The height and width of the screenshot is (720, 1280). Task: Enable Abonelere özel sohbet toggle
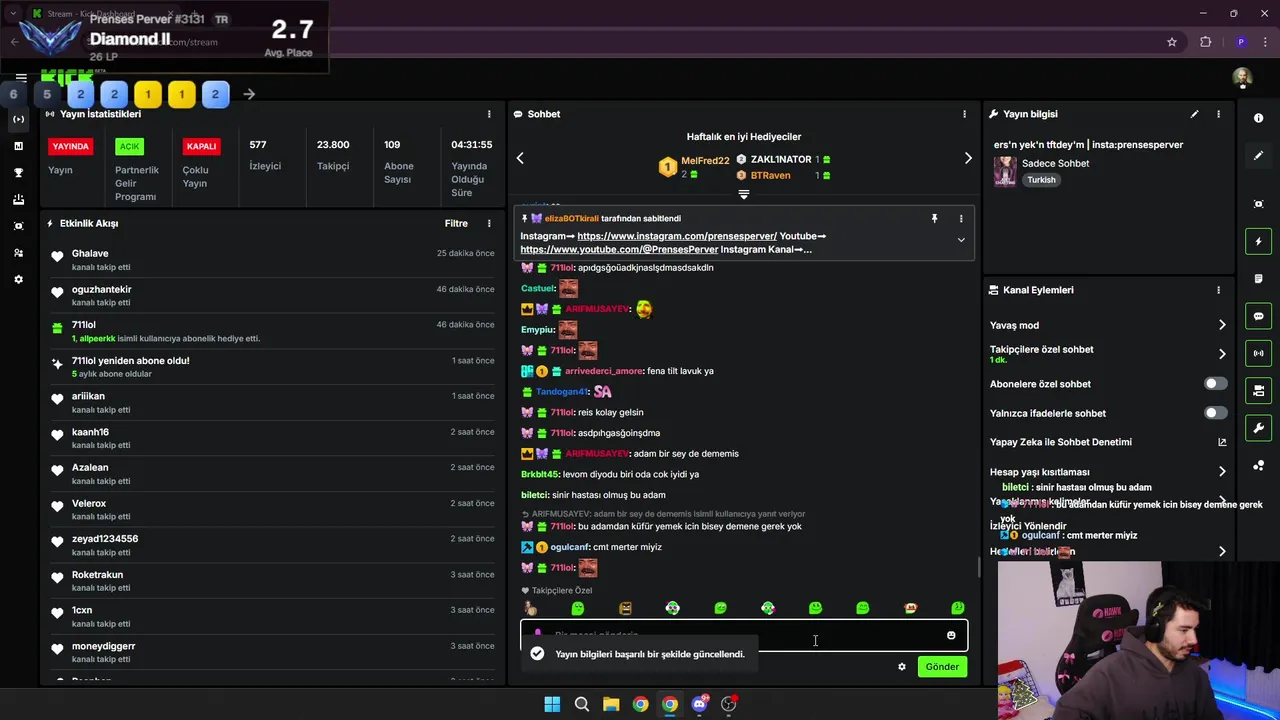[x=1215, y=384]
